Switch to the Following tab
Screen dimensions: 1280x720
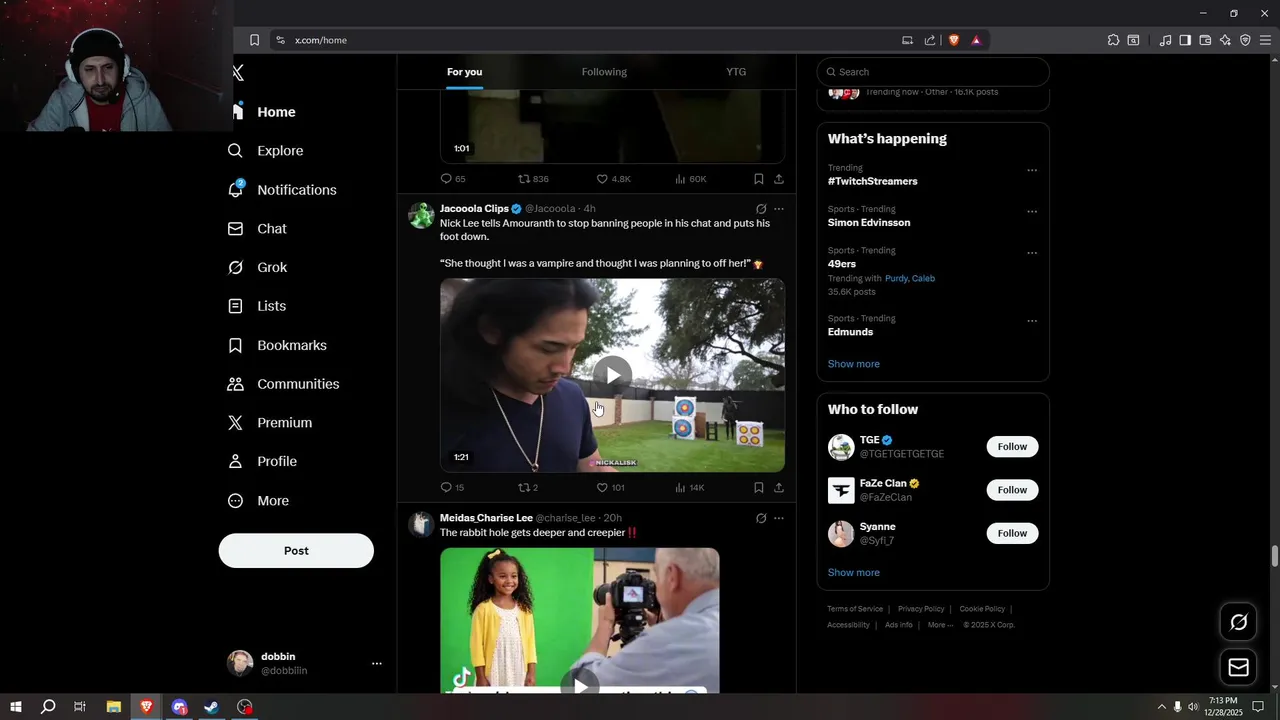[604, 72]
